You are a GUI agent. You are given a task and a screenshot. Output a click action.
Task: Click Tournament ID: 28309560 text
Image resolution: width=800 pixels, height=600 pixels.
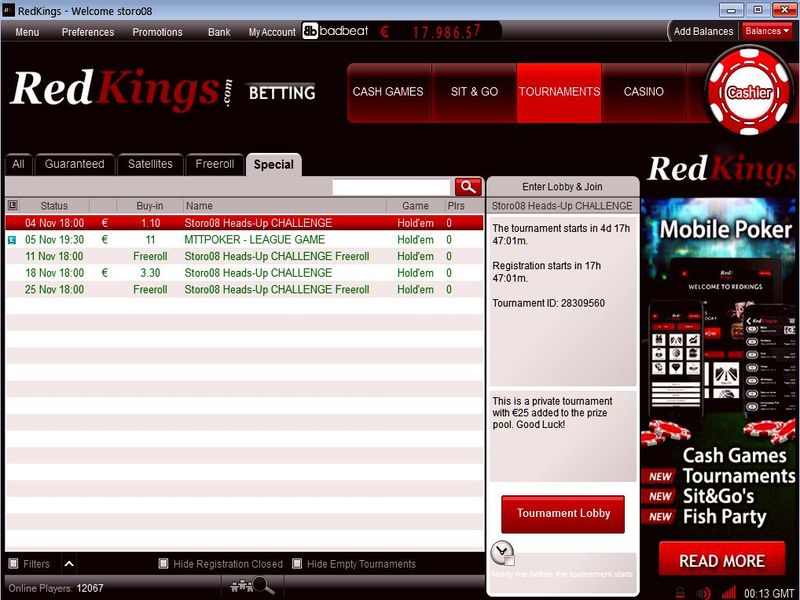pyautogui.click(x=548, y=303)
